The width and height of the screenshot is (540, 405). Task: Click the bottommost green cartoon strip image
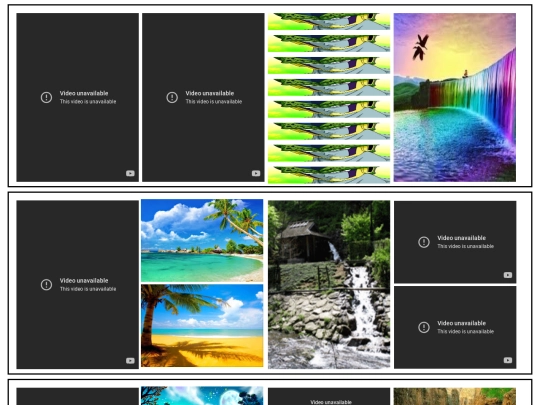coord(329,175)
